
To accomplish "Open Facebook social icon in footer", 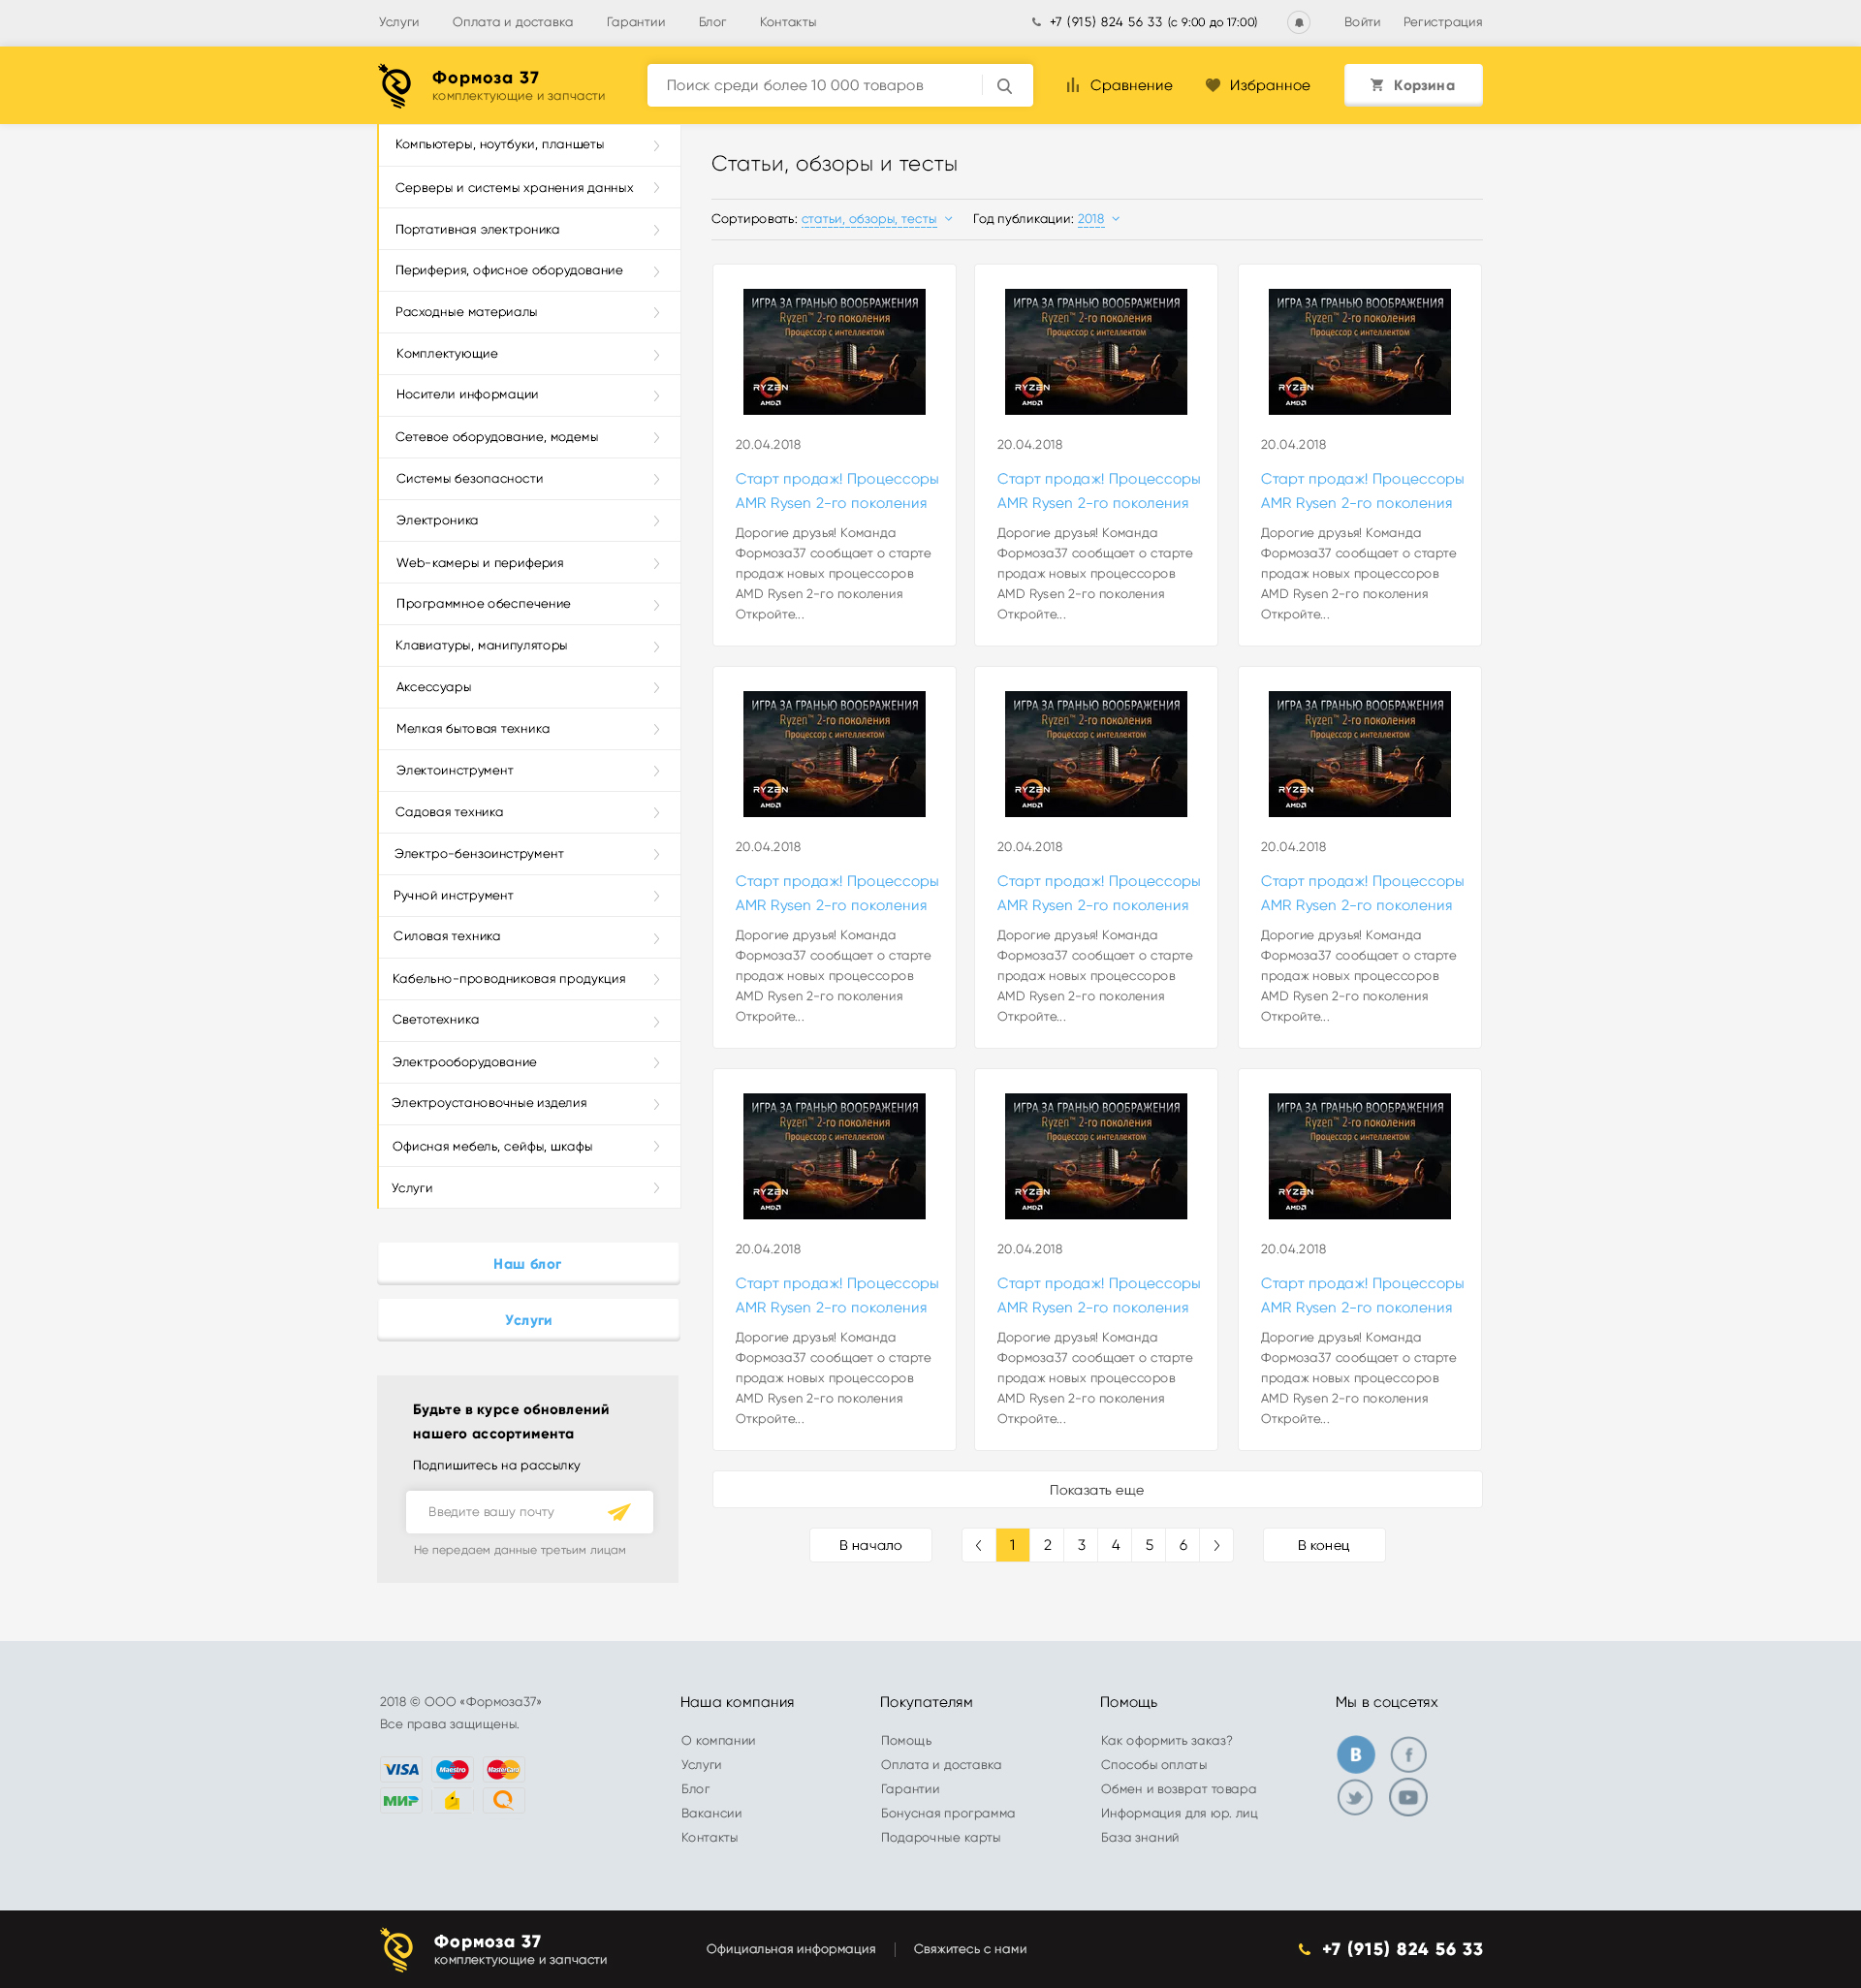I will coord(1408,1754).
